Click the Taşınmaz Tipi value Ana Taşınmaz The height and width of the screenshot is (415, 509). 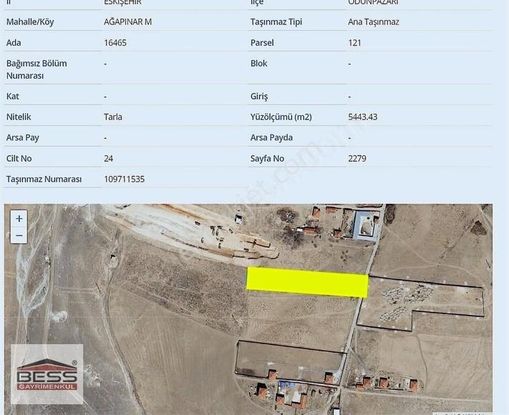tap(373, 22)
